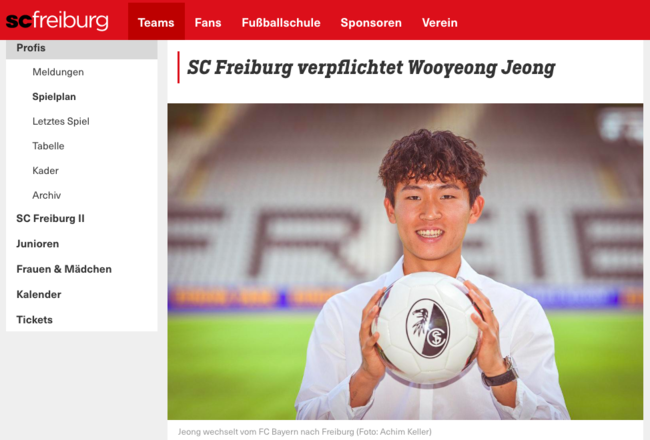Click the Wooyeong Jeong article photo

[405, 262]
